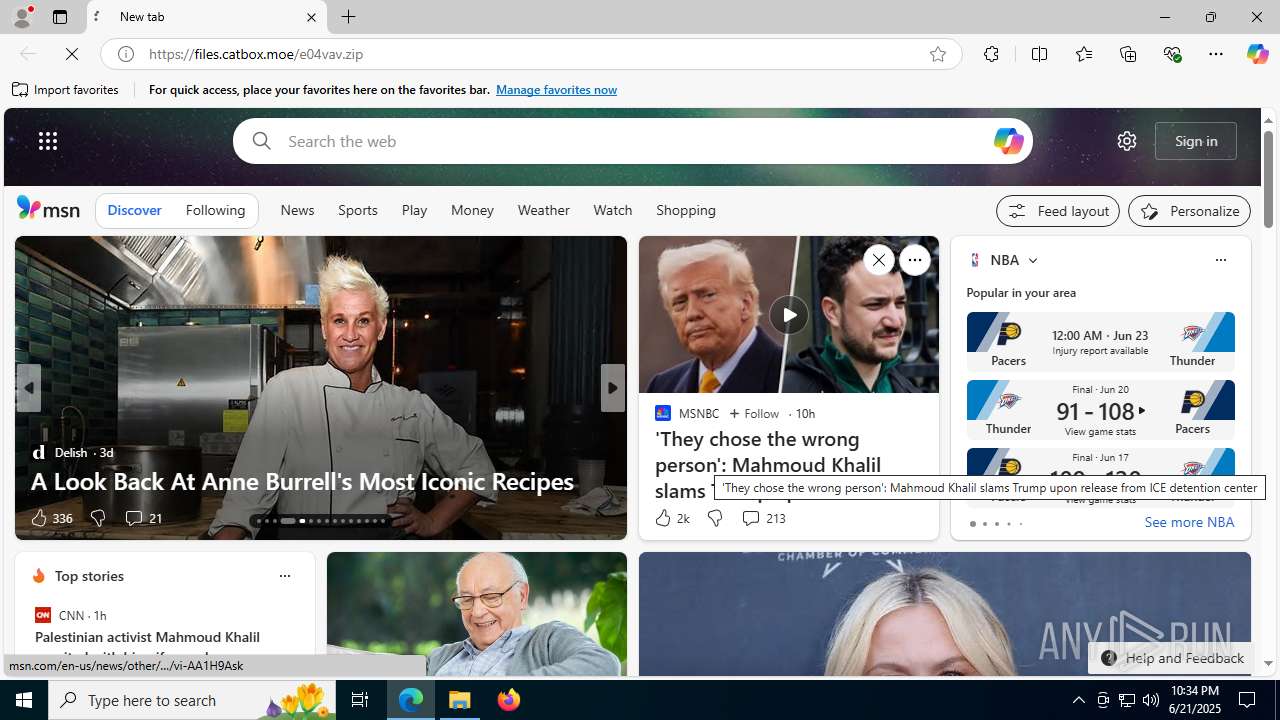This screenshot has height=720, width=1280.
Task: Play the MSNBC story video
Action: pos(789,315)
